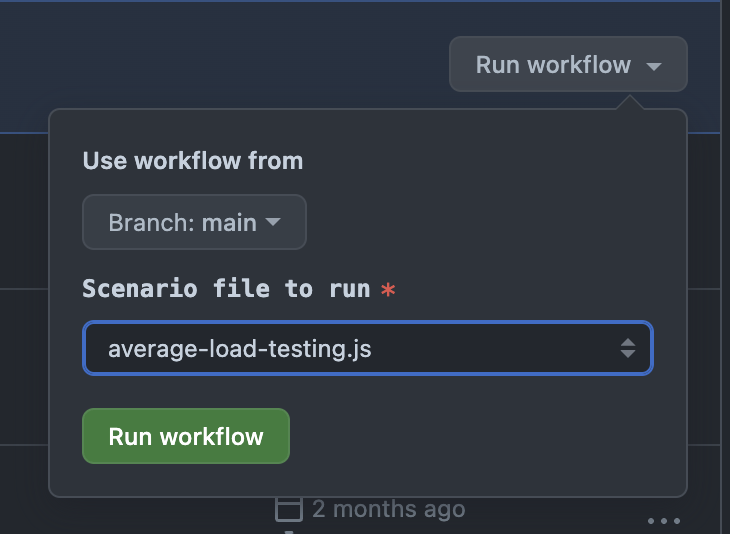The width and height of the screenshot is (730, 534).
Task: Click the popover's upward pointer arrow
Action: tap(629, 102)
